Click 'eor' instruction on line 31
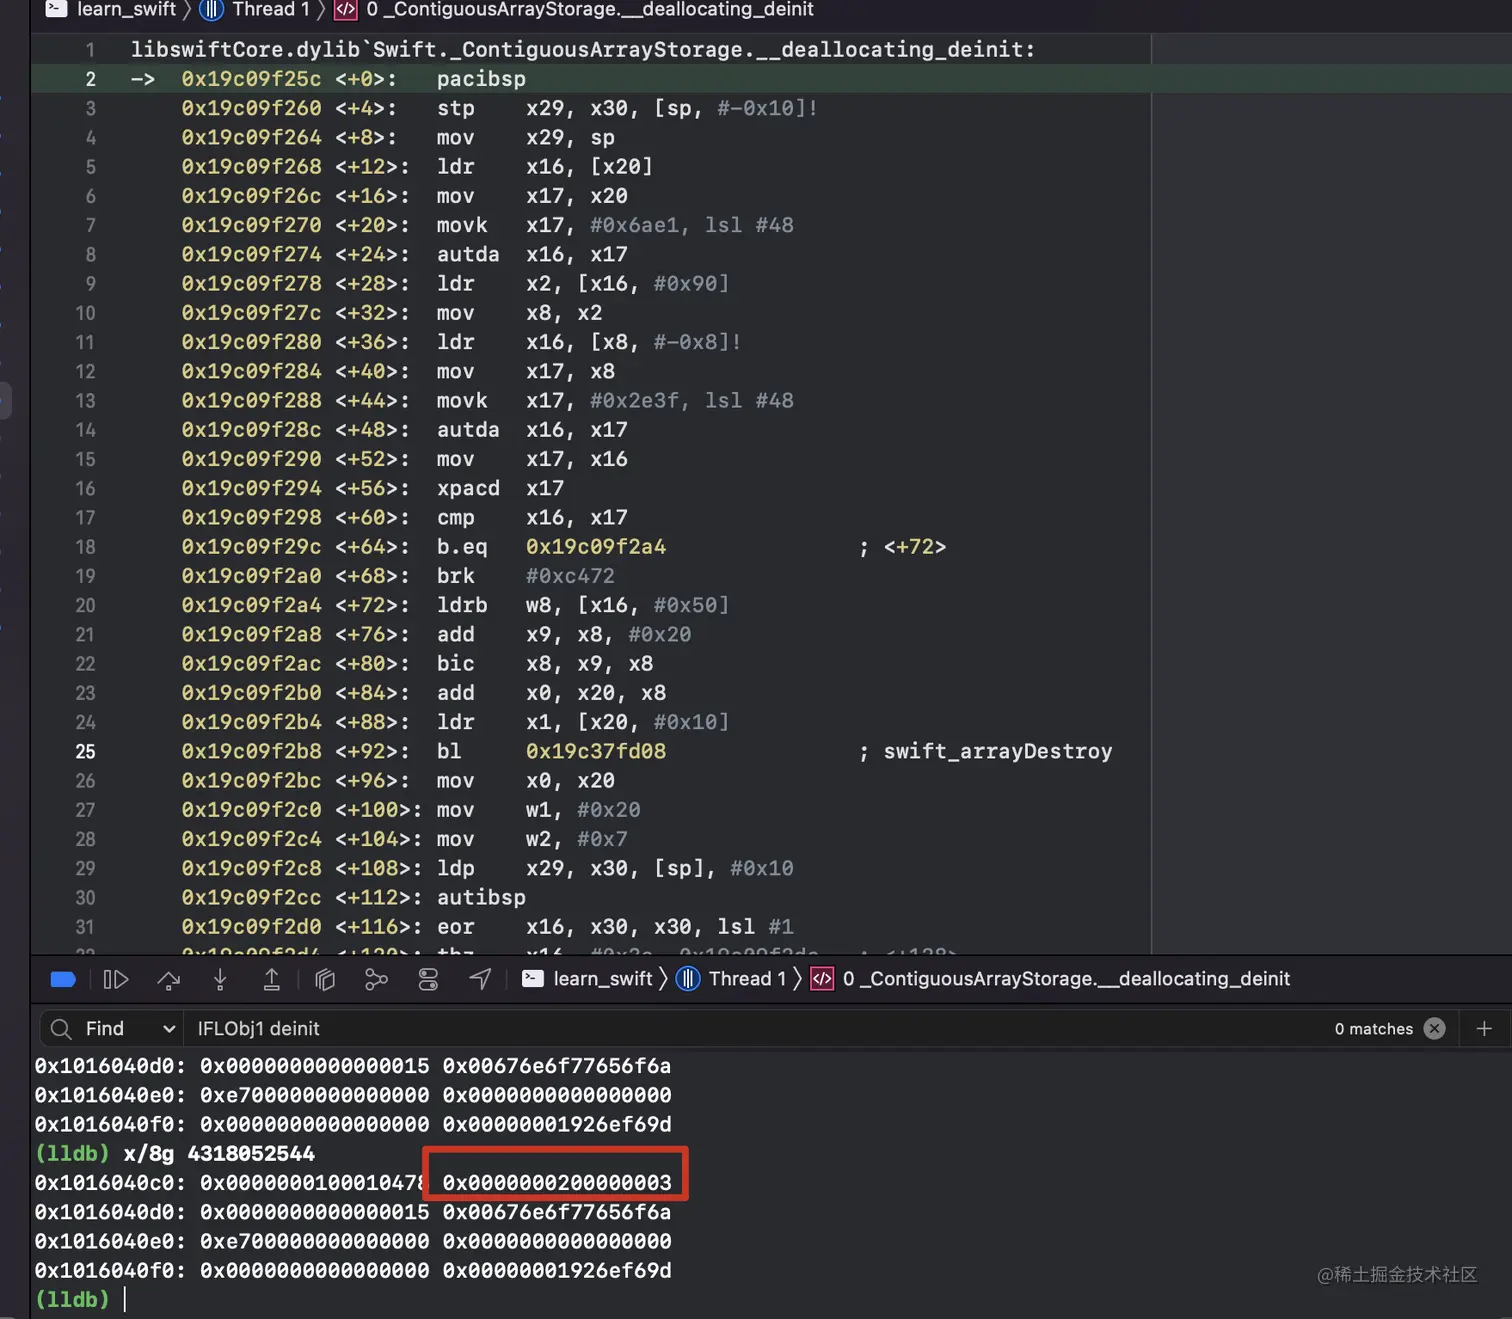This screenshot has width=1512, height=1319. pyautogui.click(x=455, y=927)
